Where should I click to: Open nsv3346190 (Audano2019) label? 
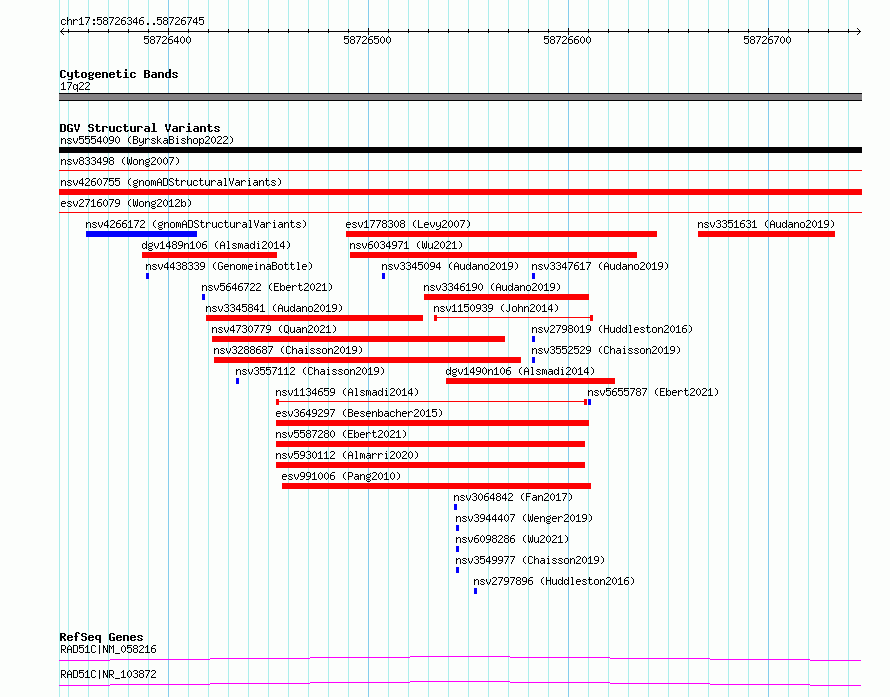click(x=492, y=287)
